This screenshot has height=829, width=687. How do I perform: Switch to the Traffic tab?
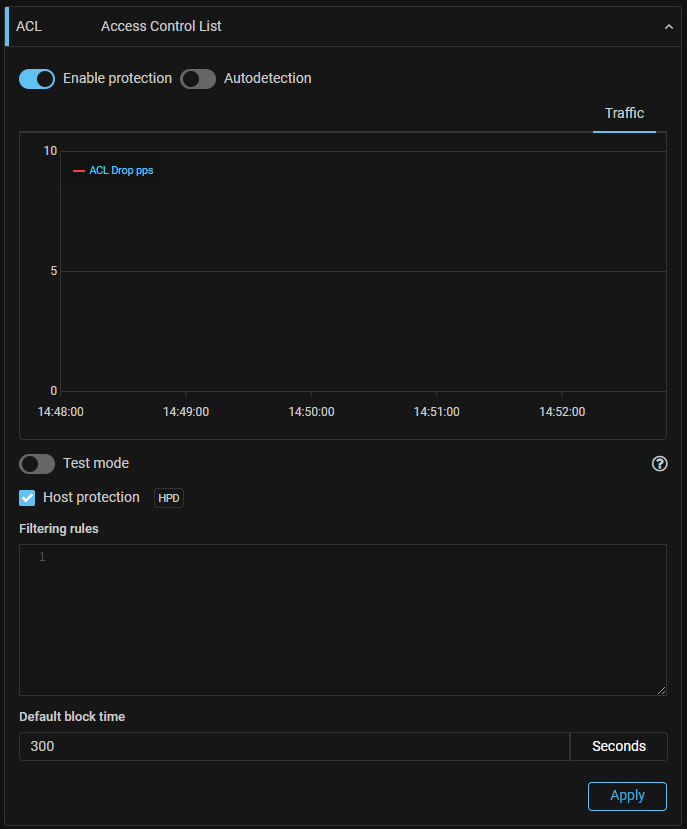(x=624, y=114)
